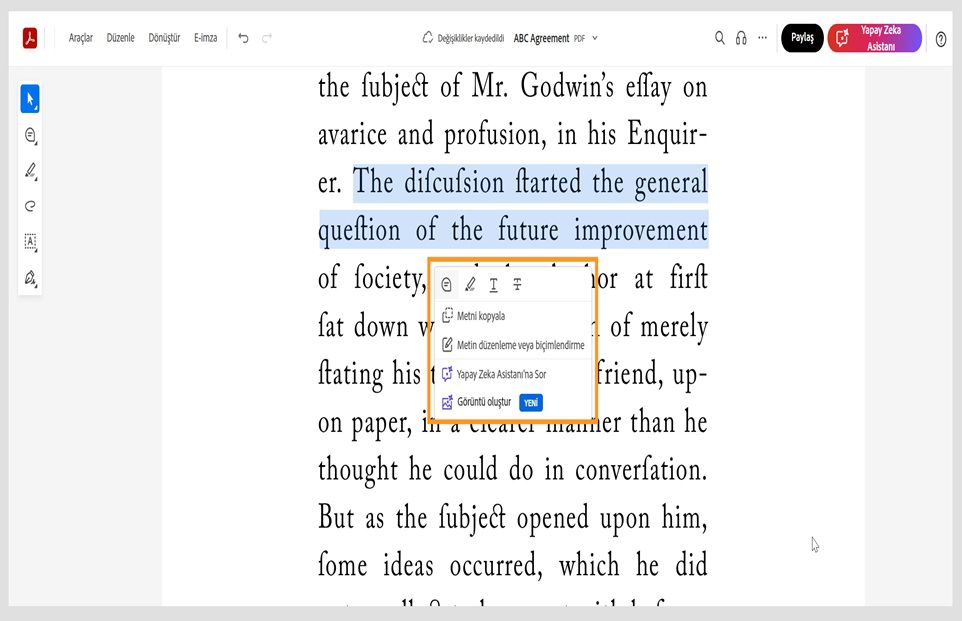Open the three-dot more options menu
Viewport: 962px width, 621px height.
coord(763,38)
